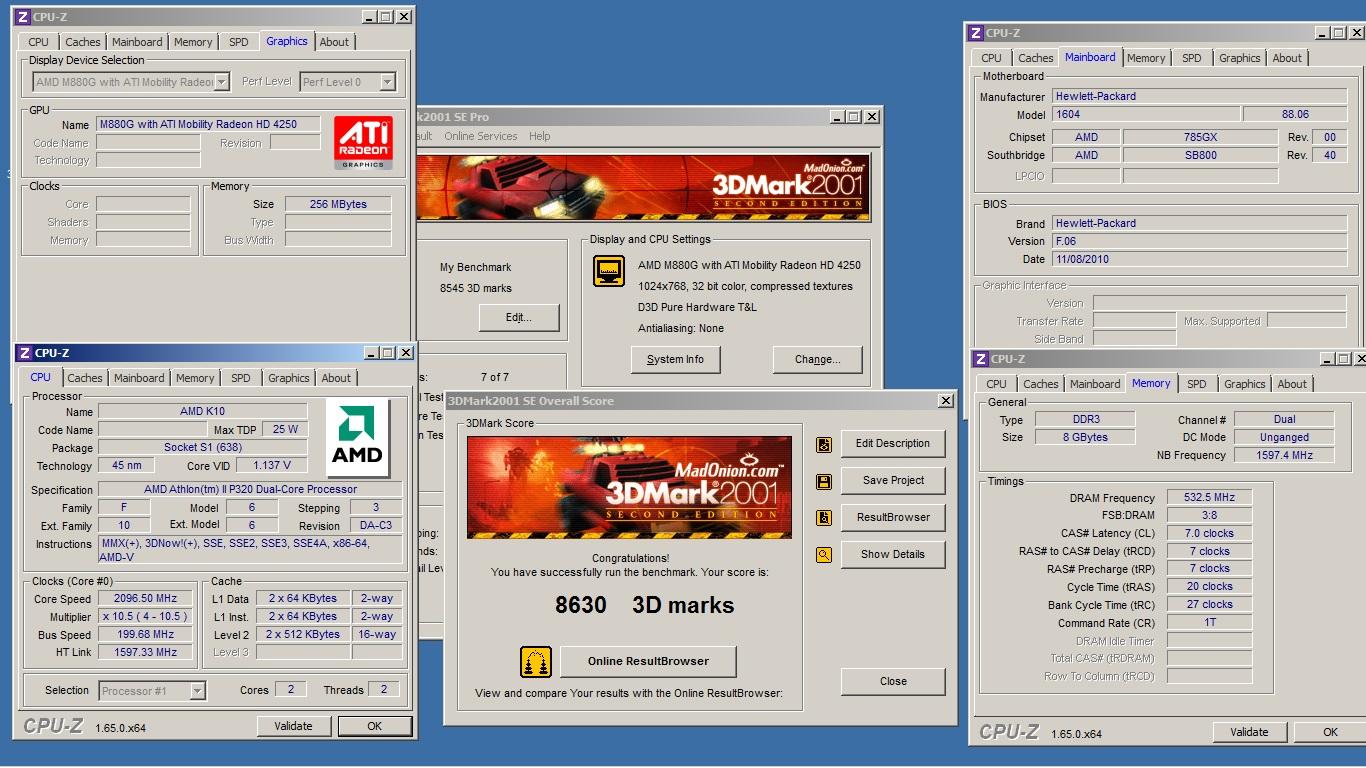Click the Change... display settings button
The height and width of the screenshot is (768, 1366).
(x=817, y=360)
